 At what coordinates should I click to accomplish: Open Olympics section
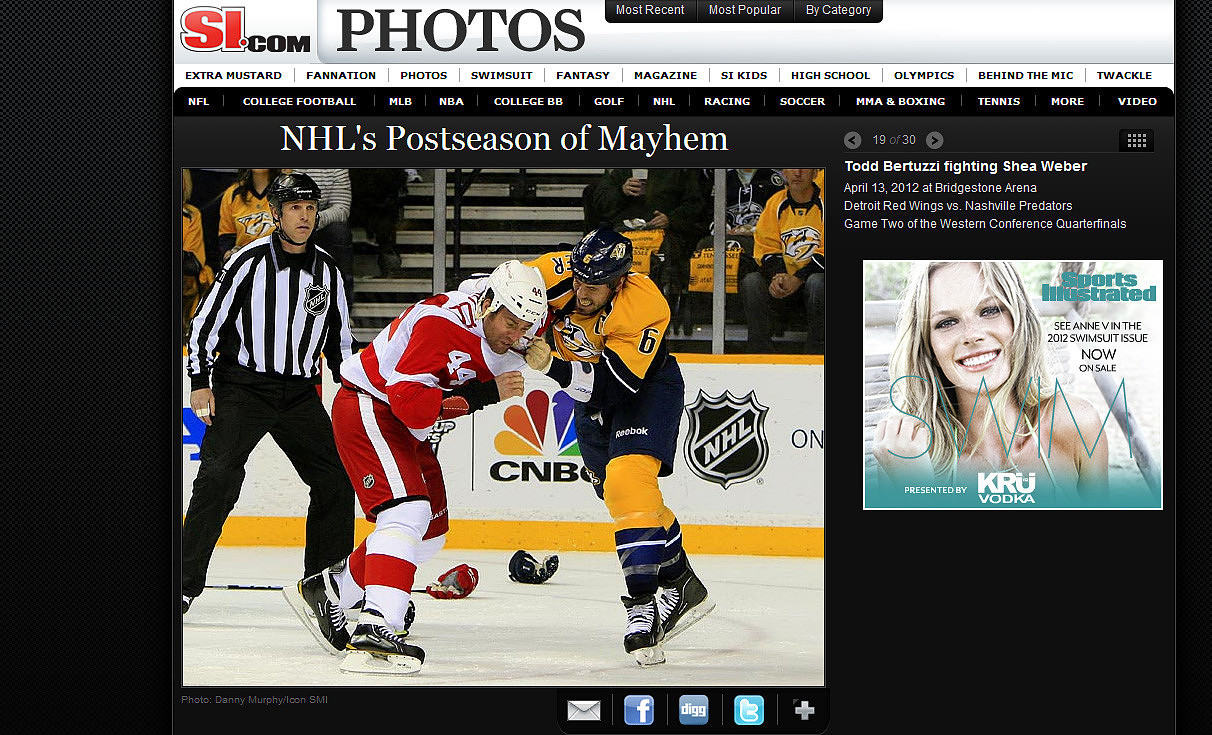pos(924,75)
